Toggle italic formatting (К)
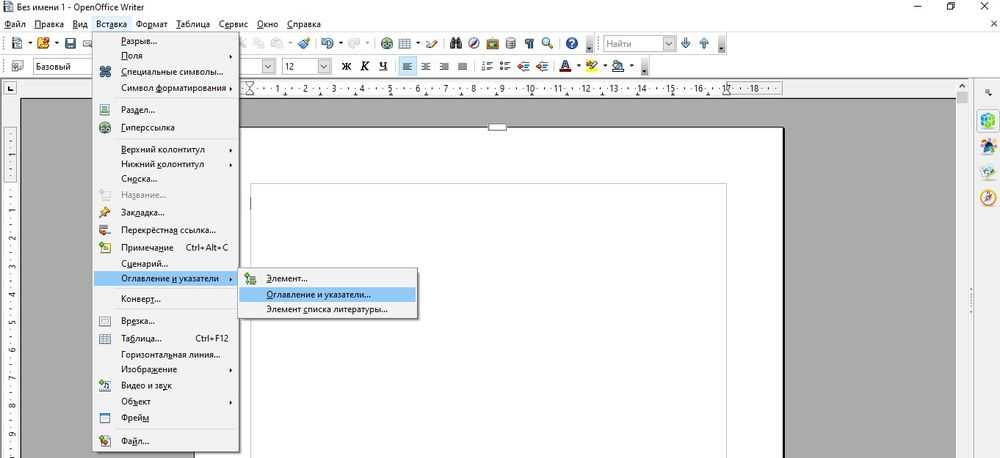Screen dimensions: 1000x458 (364, 67)
